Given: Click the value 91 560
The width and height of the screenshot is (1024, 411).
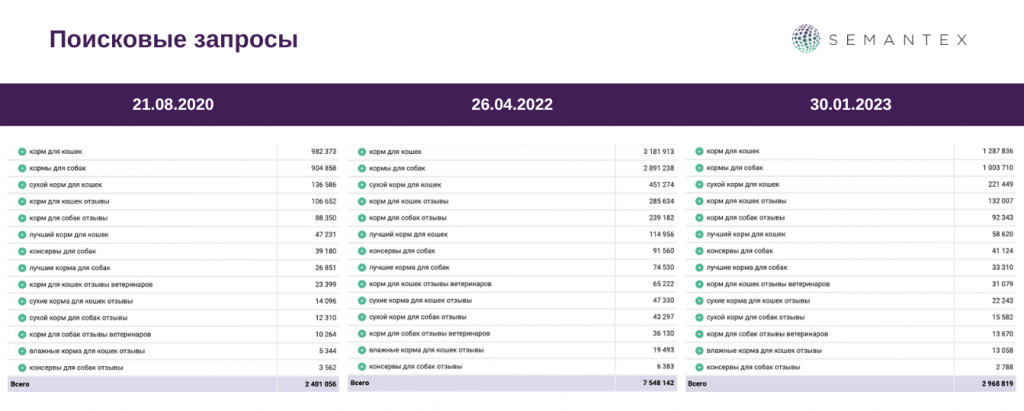Looking at the screenshot, I should (x=664, y=251).
